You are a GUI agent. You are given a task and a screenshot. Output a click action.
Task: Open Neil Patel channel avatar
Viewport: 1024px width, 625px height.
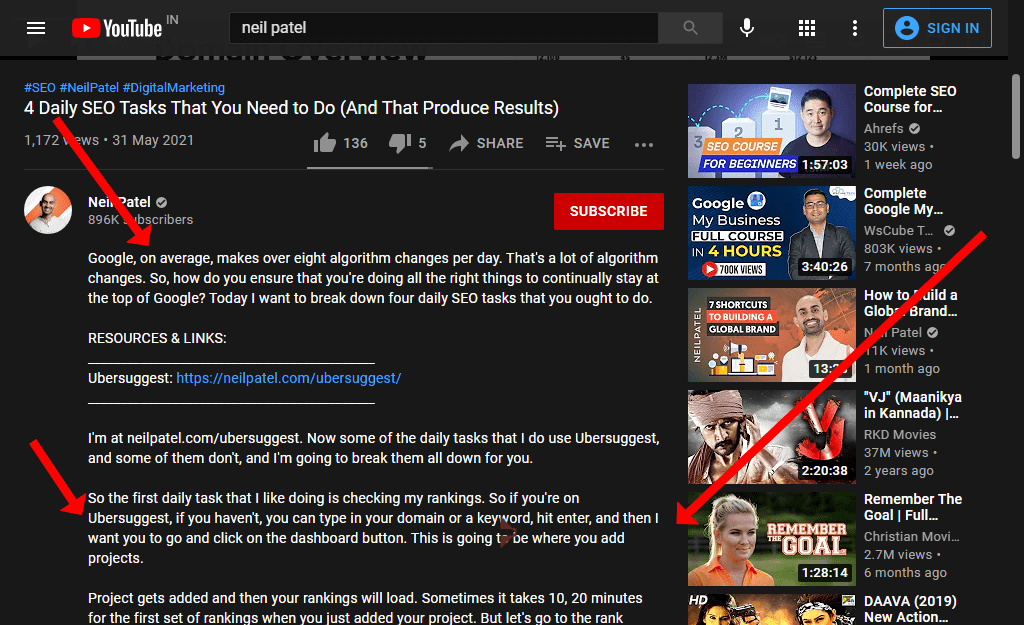(x=48, y=210)
